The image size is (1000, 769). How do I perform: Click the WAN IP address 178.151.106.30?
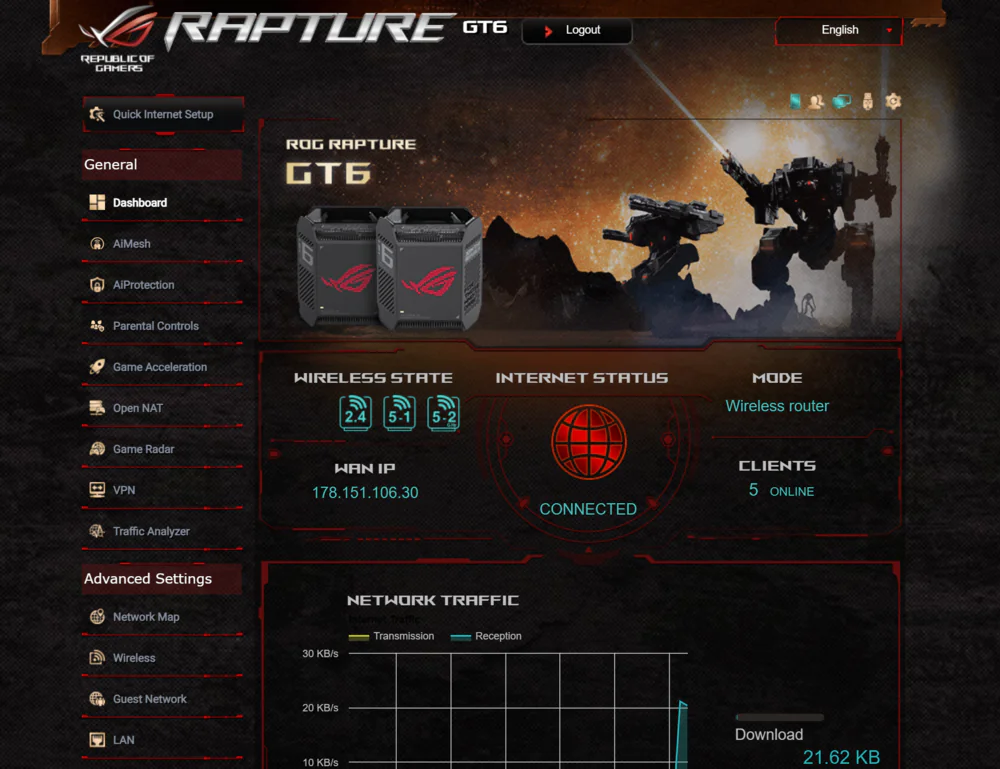365,492
